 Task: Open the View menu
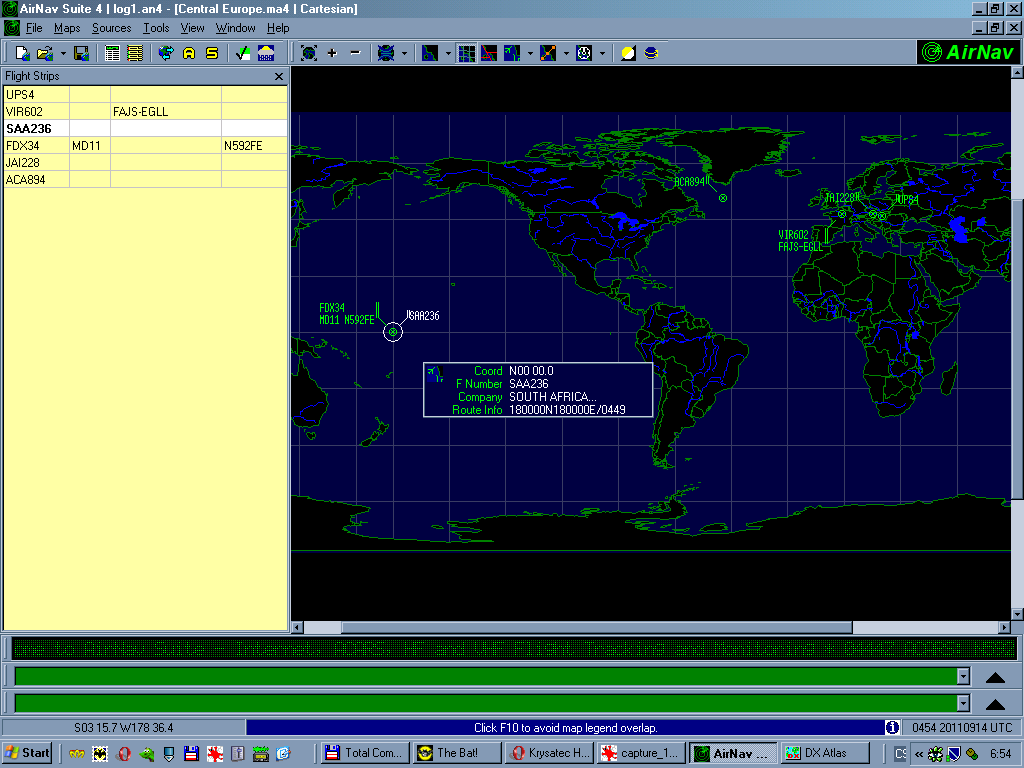pyautogui.click(x=192, y=28)
